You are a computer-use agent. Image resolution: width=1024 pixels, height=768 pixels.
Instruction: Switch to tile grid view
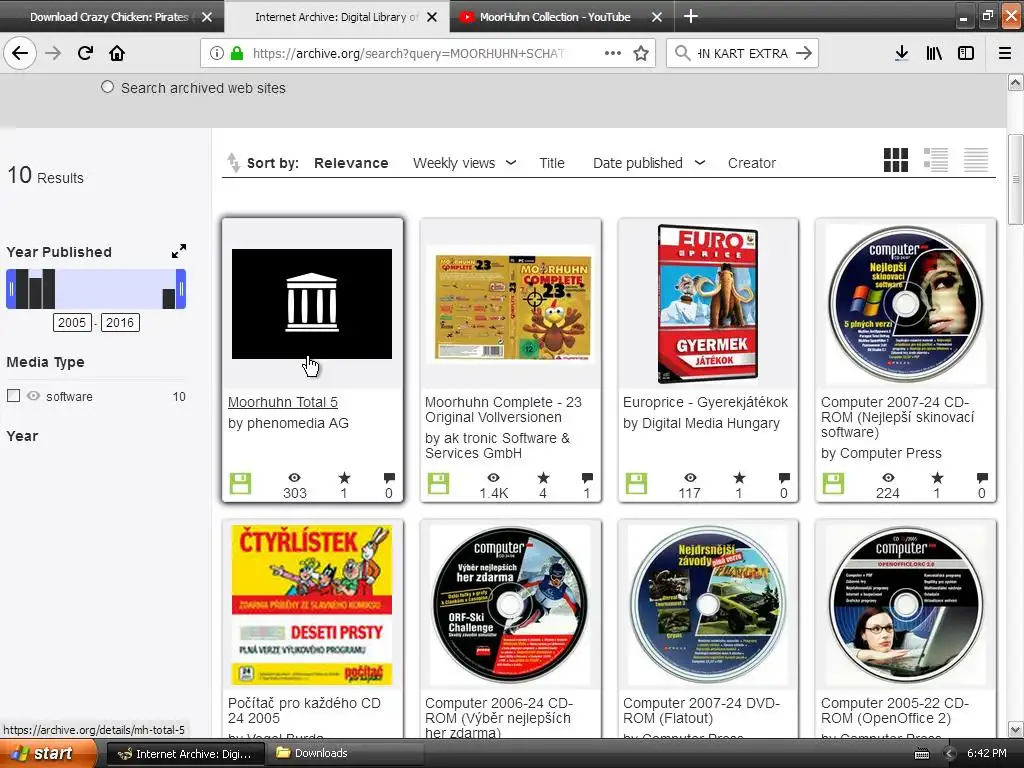pyautogui.click(x=895, y=159)
